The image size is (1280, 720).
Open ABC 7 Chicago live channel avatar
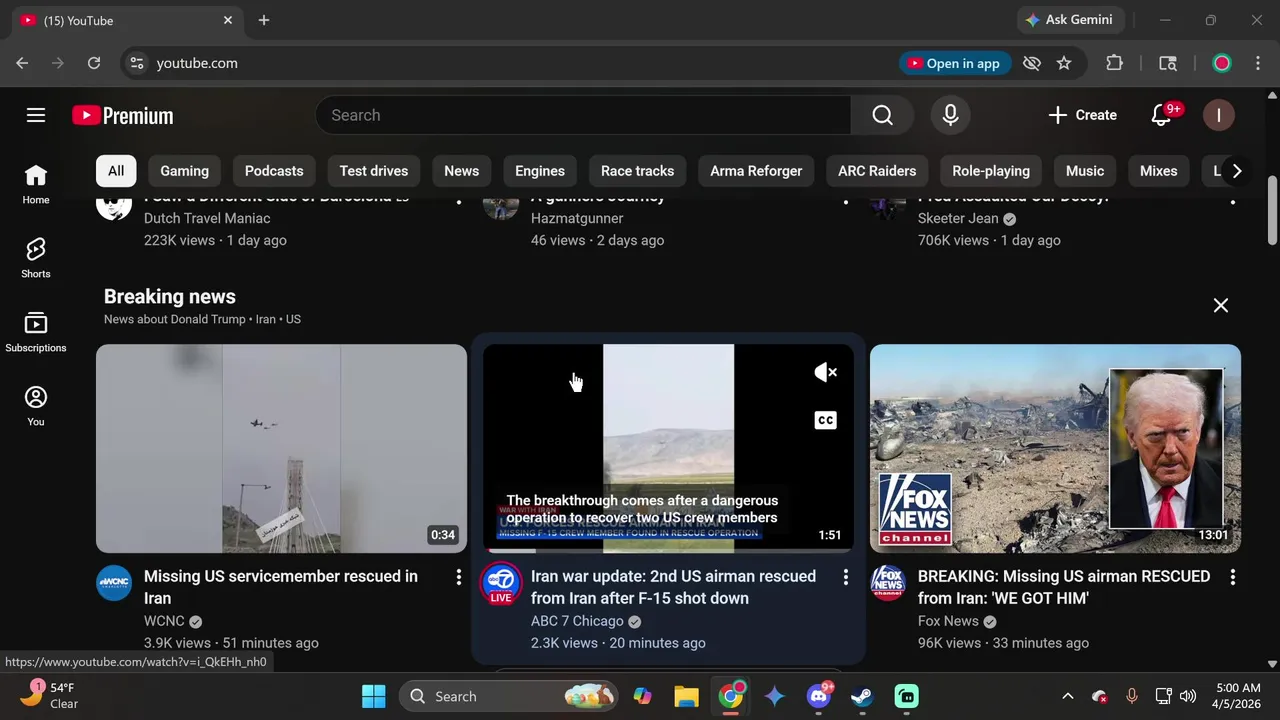(501, 584)
